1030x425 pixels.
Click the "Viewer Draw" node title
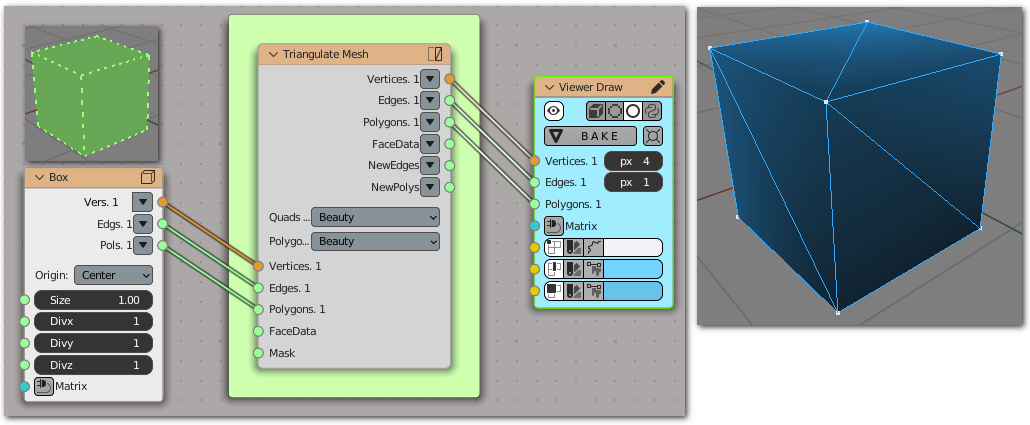click(x=591, y=87)
